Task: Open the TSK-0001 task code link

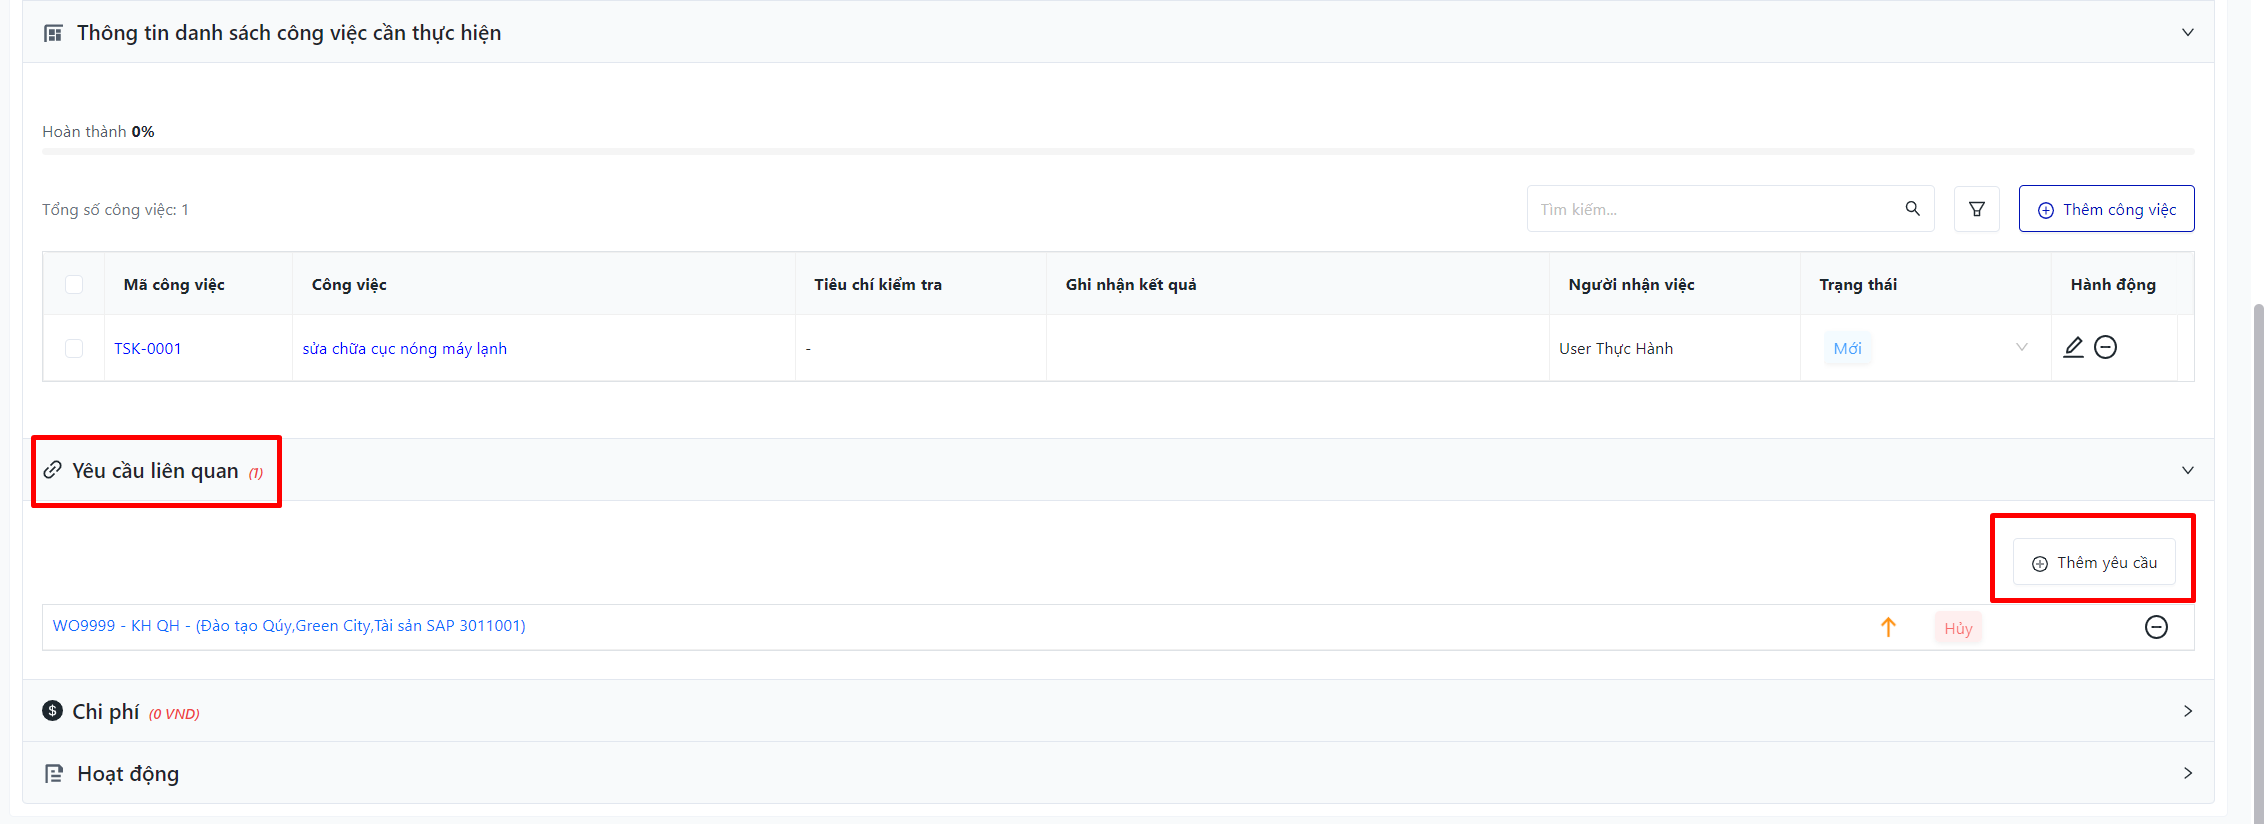Action: (148, 348)
